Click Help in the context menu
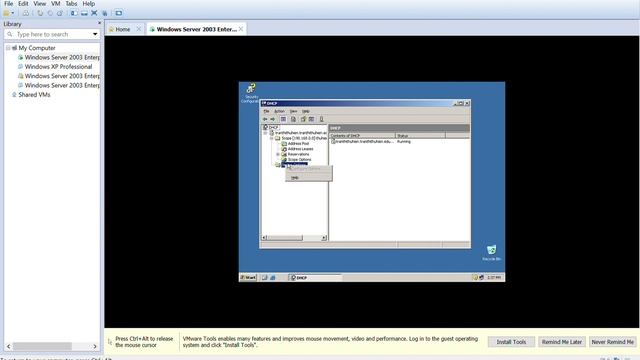 click(295, 178)
